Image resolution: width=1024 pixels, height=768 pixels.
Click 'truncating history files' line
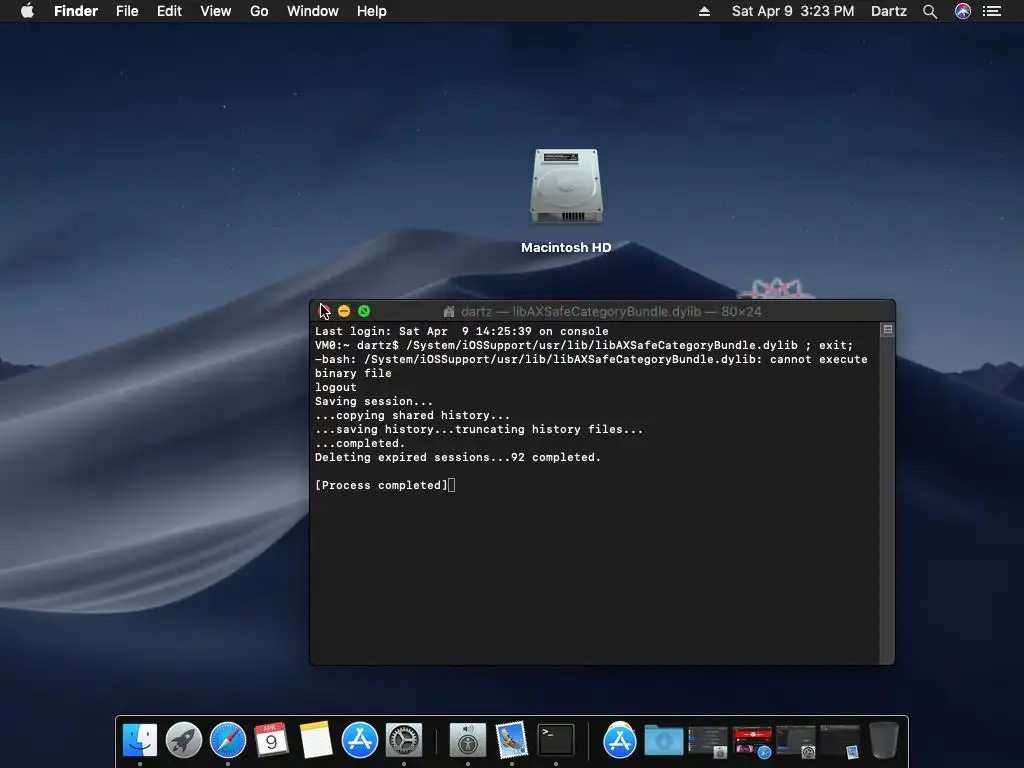tap(479, 429)
